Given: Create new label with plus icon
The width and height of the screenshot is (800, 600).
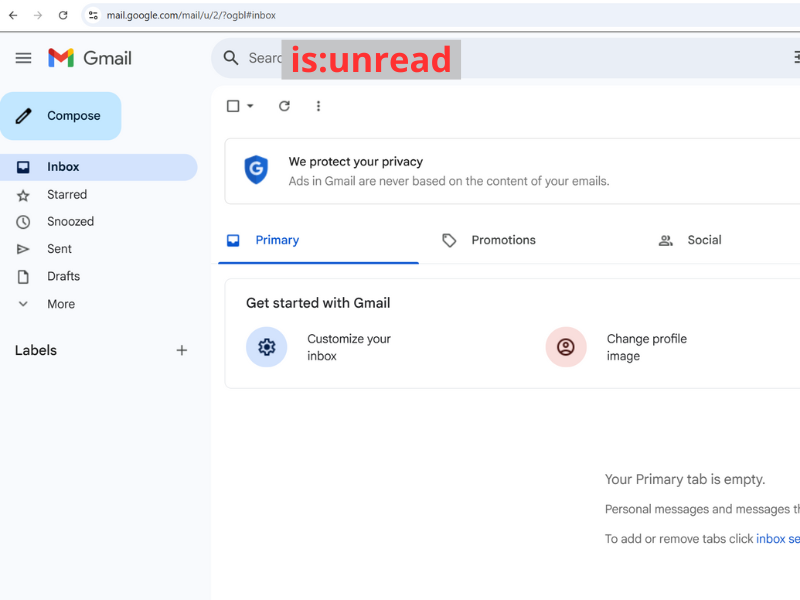Looking at the screenshot, I should [x=181, y=350].
